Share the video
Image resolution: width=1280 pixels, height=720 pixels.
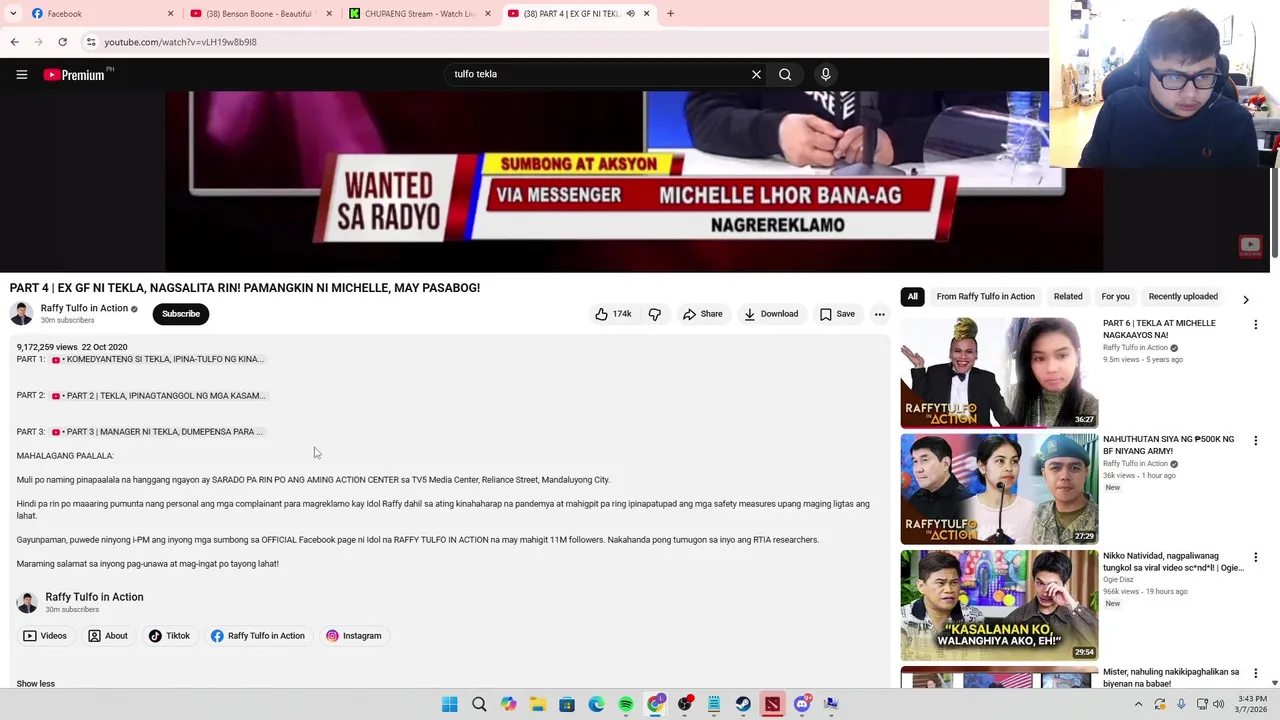point(702,314)
